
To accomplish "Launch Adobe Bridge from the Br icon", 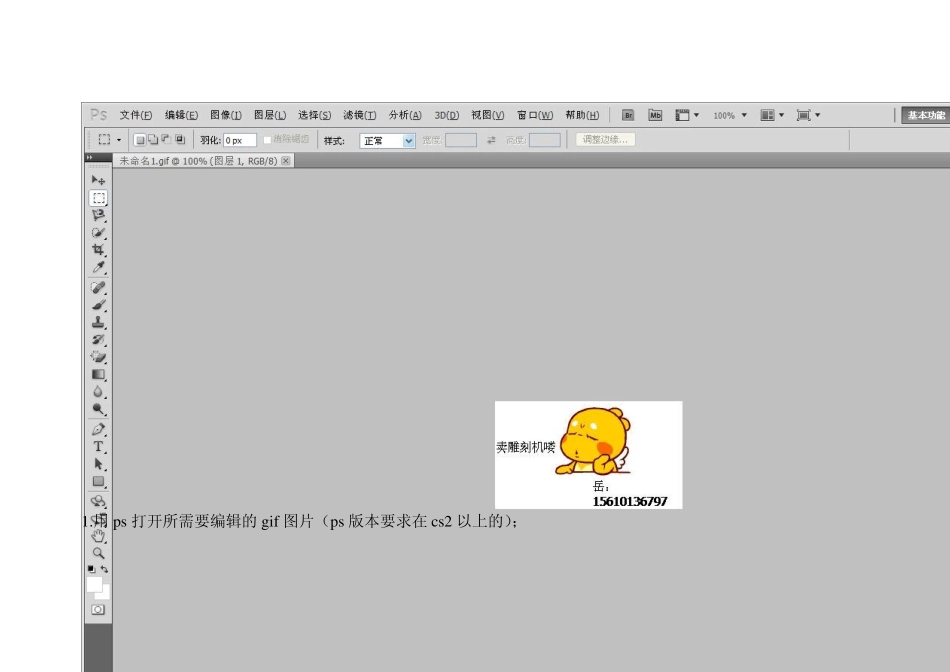I will pyautogui.click(x=628, y=115).
